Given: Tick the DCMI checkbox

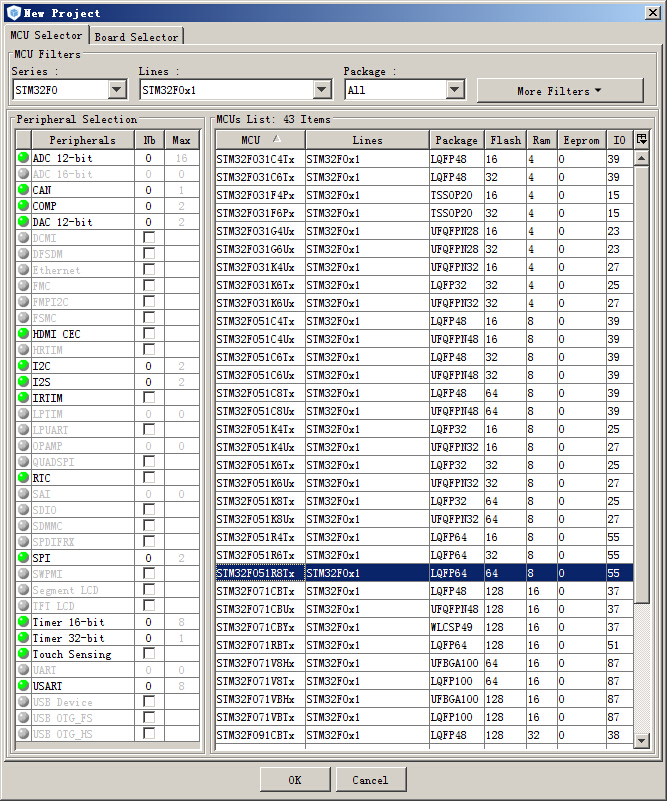Looking at the screenshot, I should pyautogui.click(x=149, y=238).
